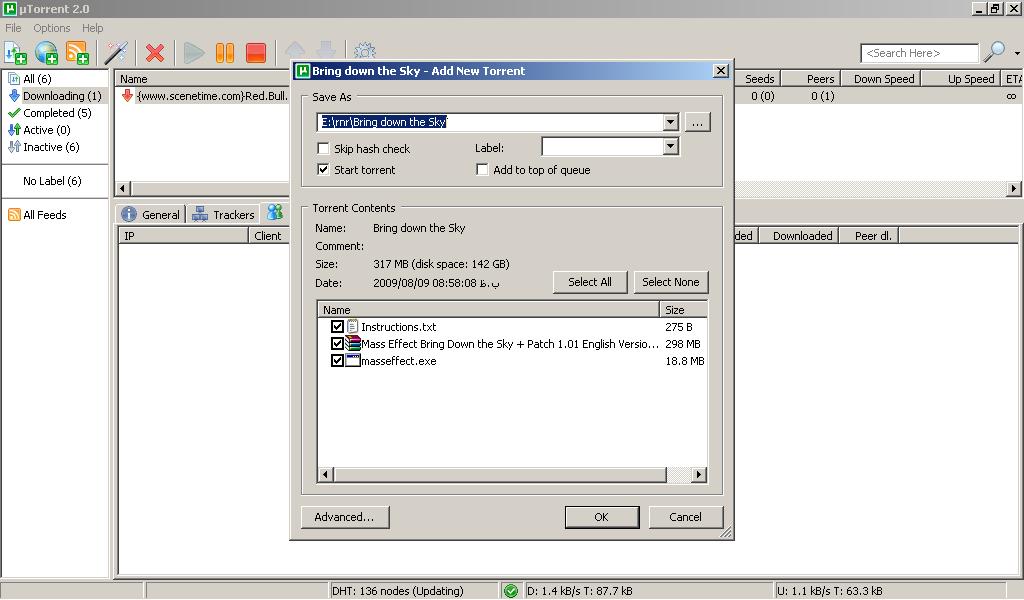
Task: Open All Feeds in sidebar
Action: coord(37,215)
